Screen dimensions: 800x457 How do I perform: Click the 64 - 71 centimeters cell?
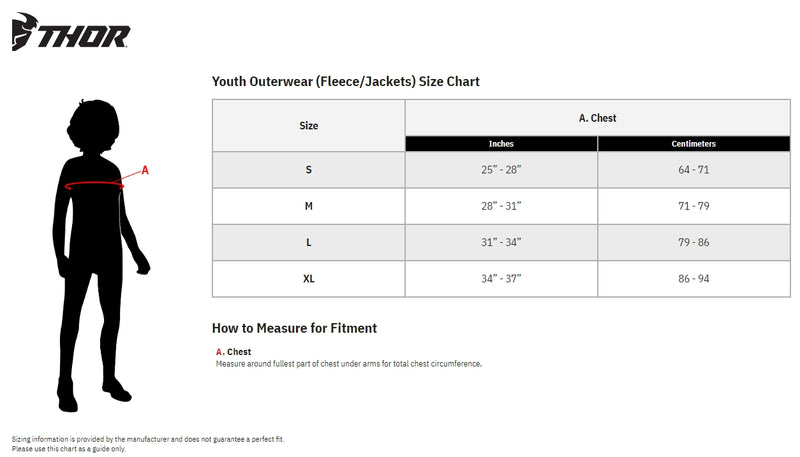click(x=693, y=169)
